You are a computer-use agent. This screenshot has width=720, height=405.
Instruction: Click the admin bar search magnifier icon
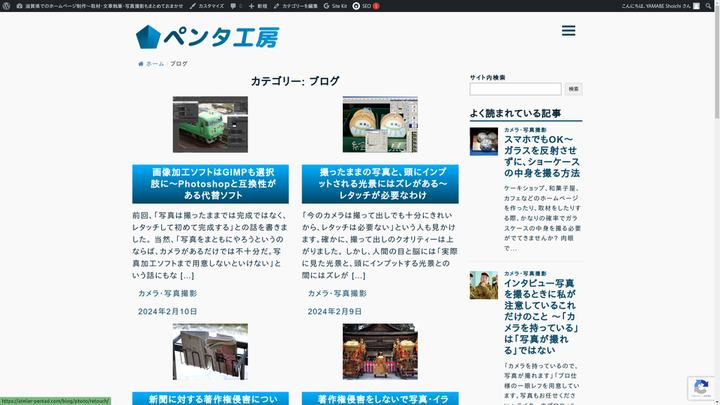[x=708, y=6]
